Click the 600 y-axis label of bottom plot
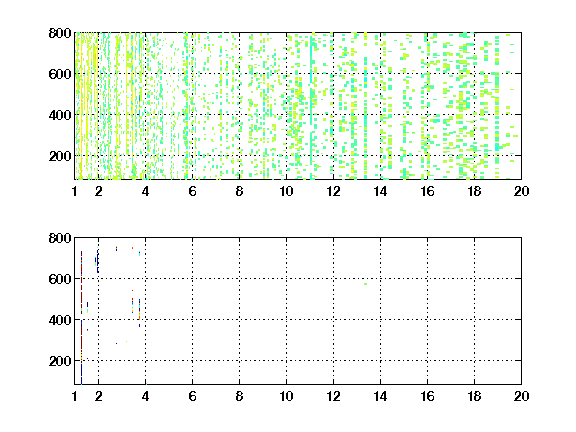This screenshot has width=576, height=432. (x=60, y=279)
